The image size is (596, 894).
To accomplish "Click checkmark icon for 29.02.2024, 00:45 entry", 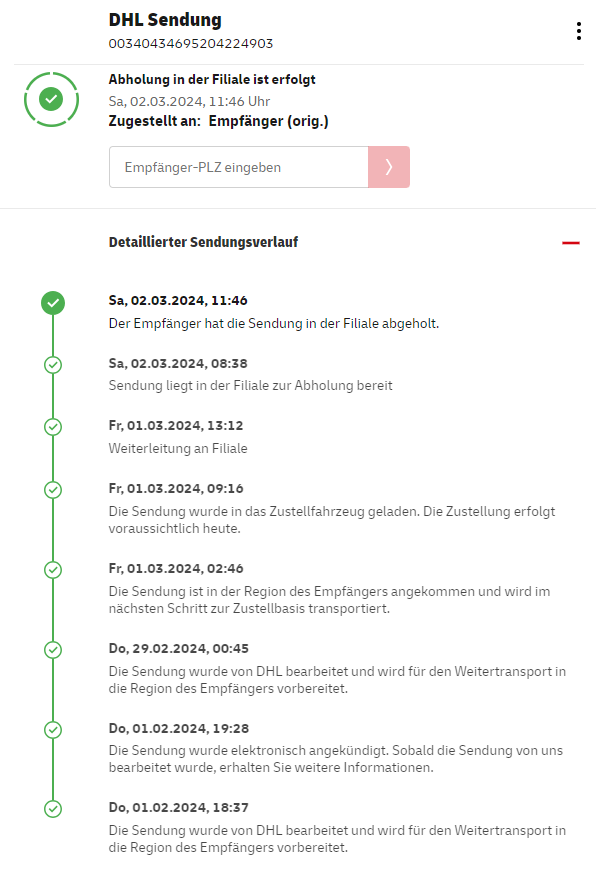I will [x=53, y=650].
